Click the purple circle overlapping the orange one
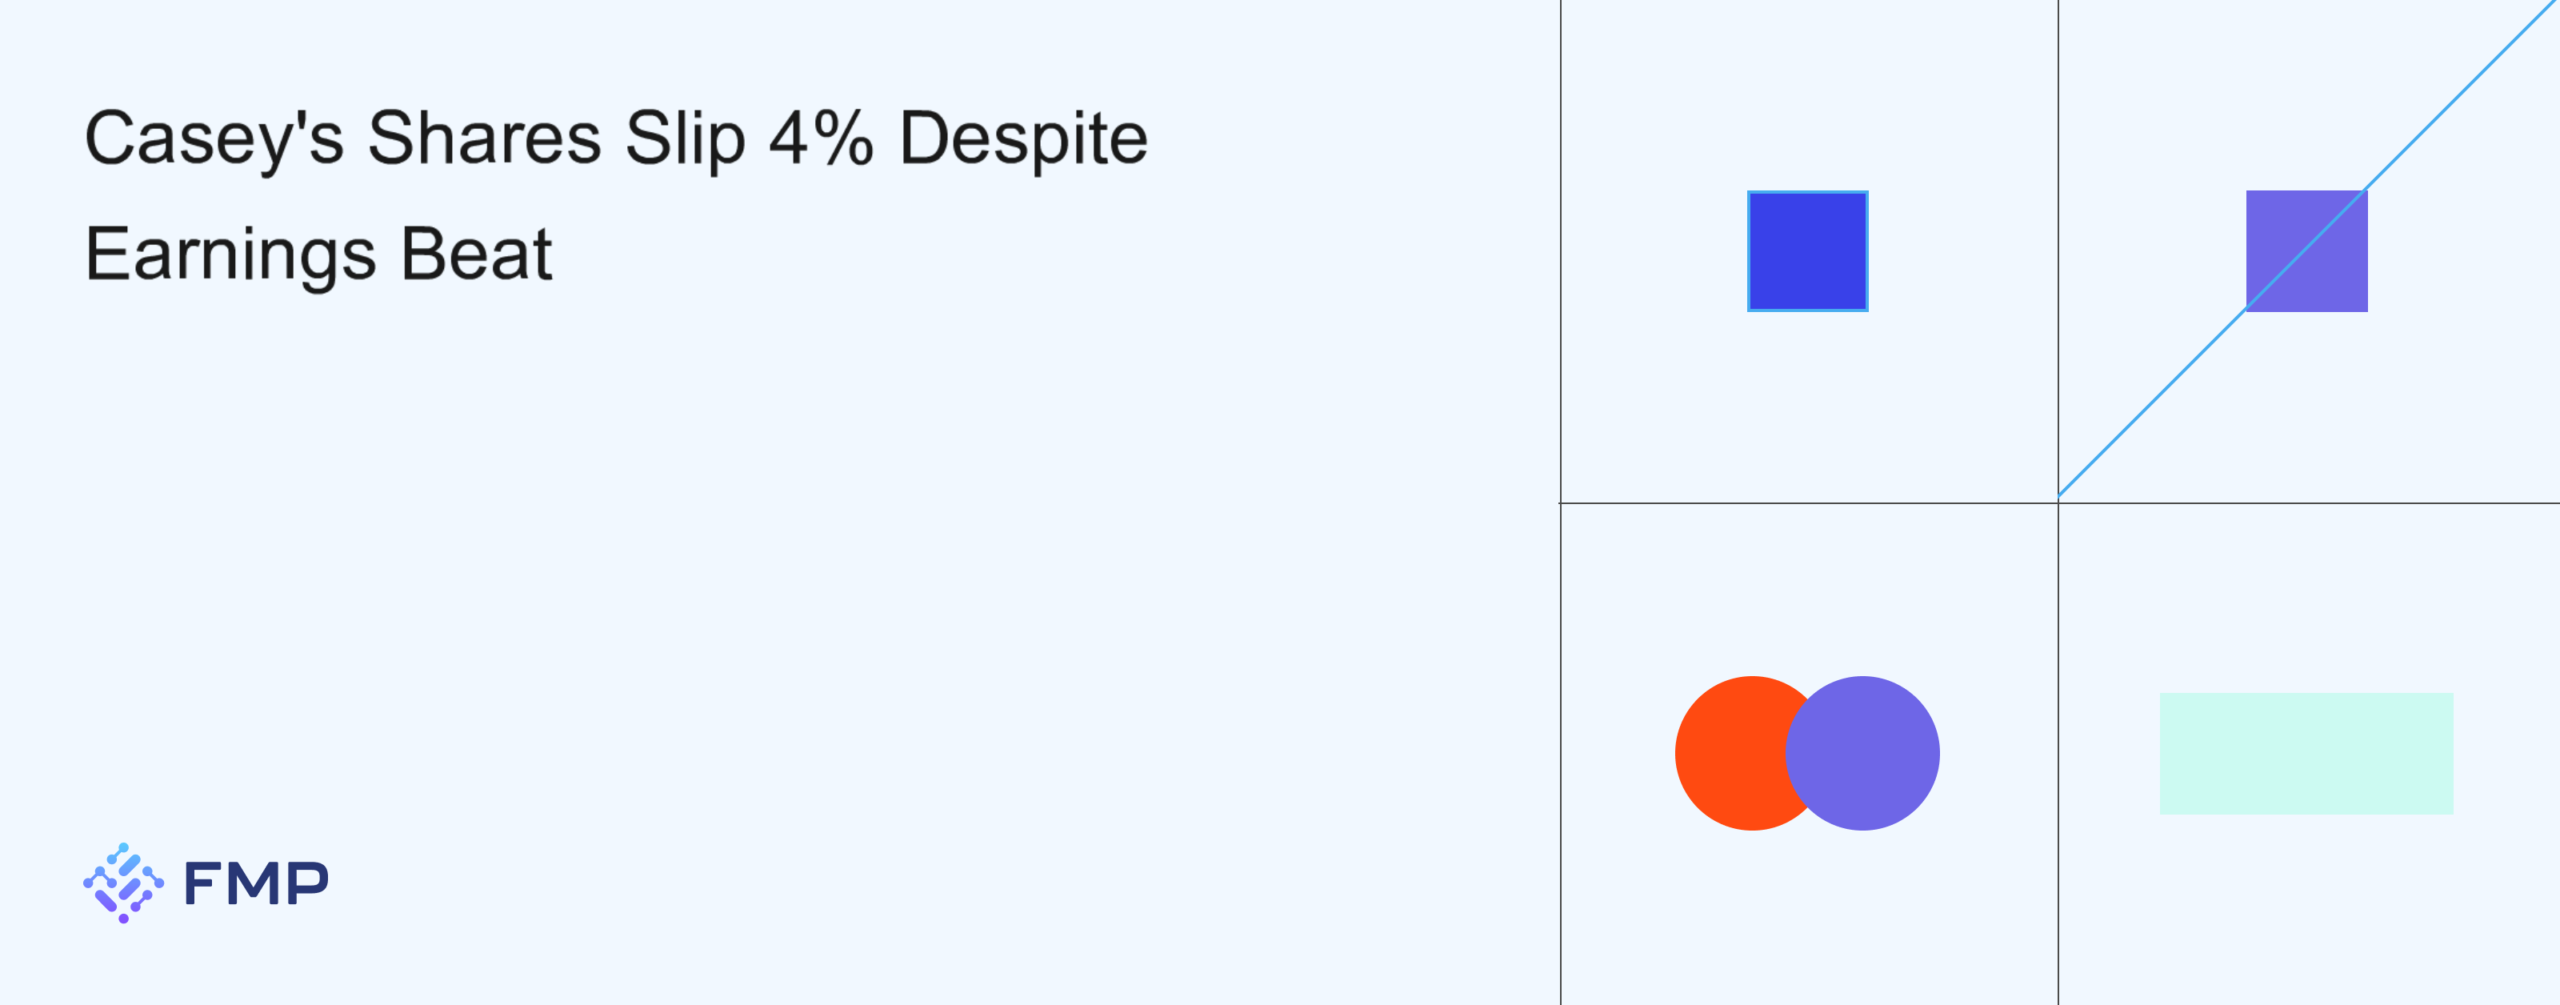2560x1005 pixels. pos(1872,753)
